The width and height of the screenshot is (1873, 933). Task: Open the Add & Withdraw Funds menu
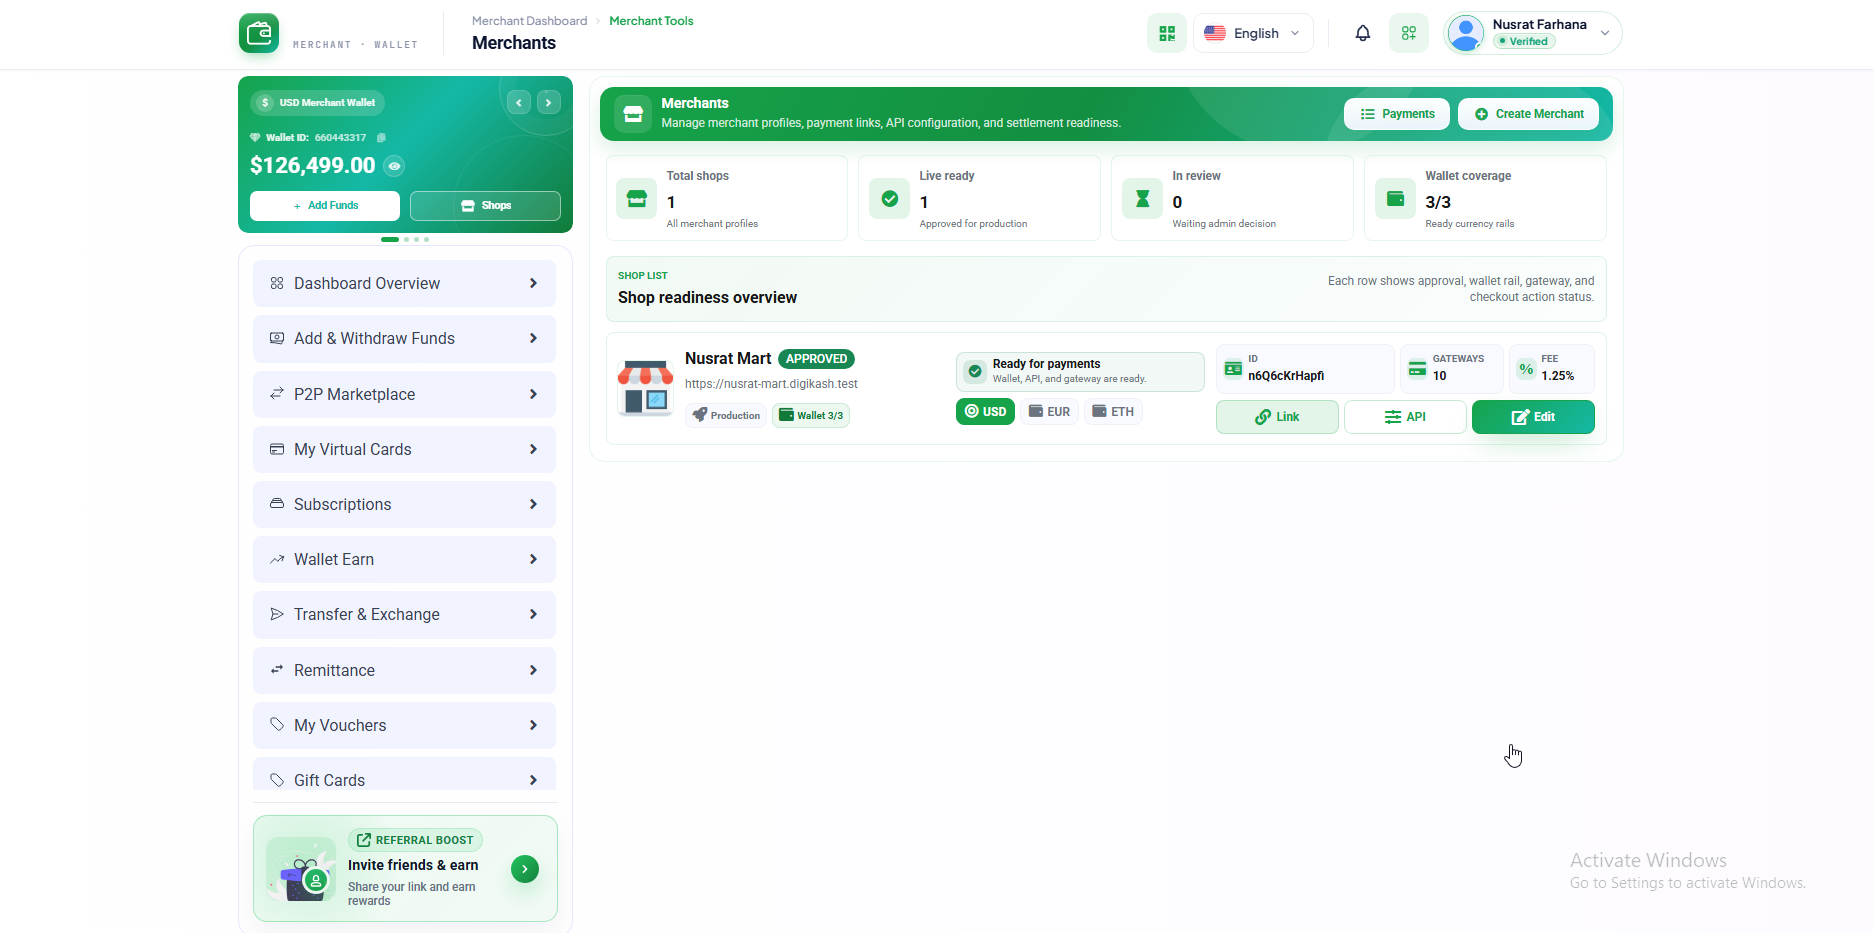coord(404,339)
